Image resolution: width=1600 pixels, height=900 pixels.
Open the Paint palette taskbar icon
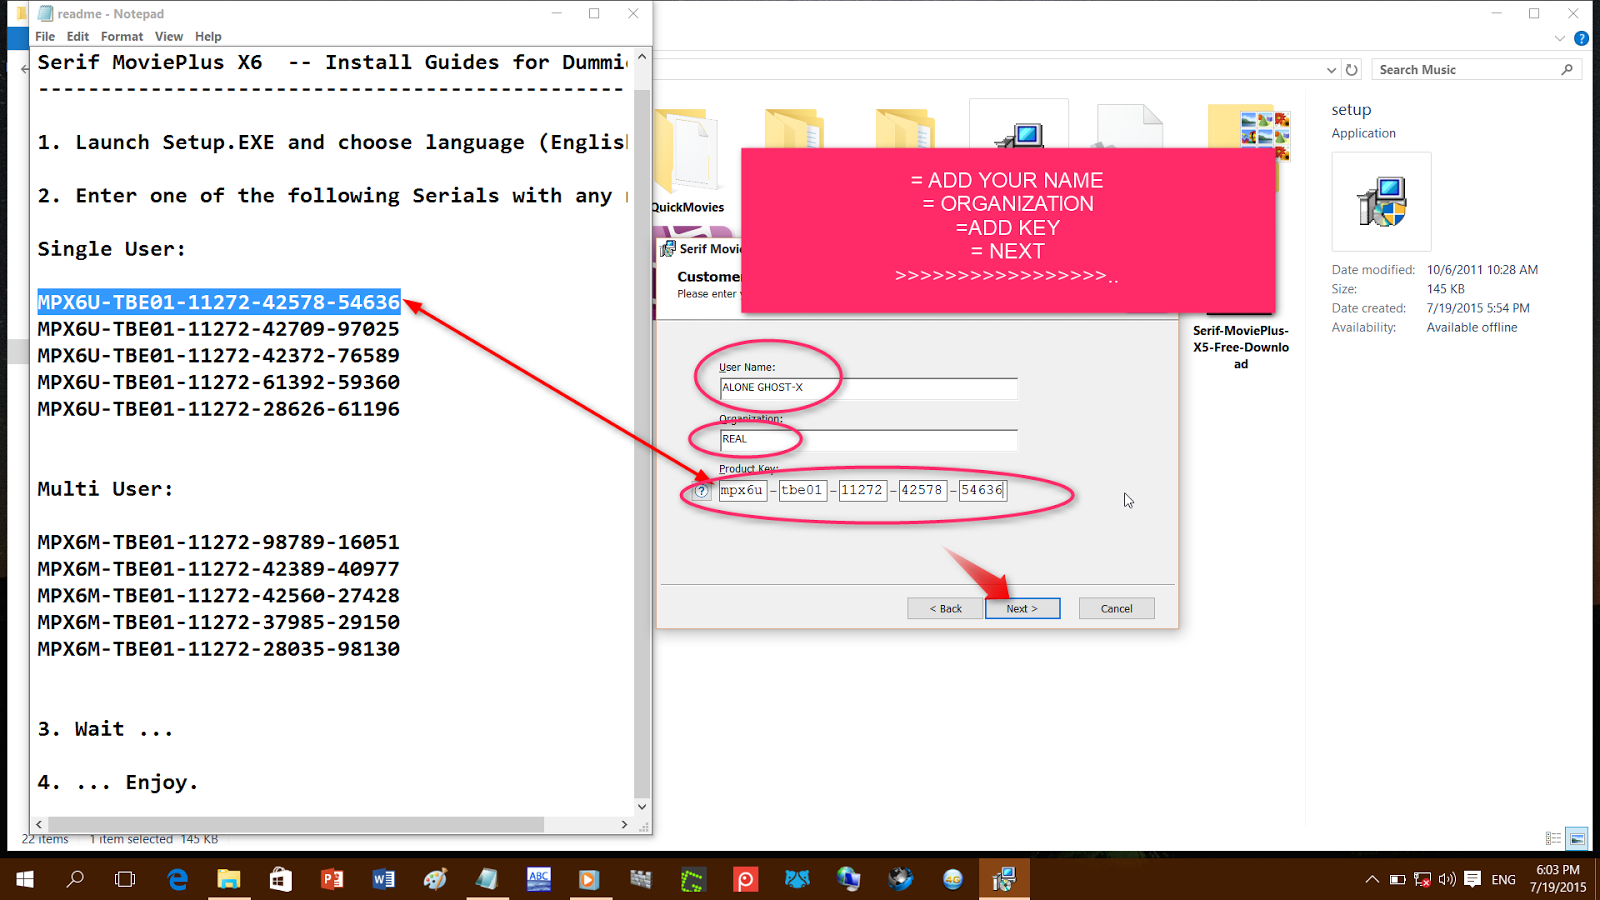coord(435,879)
